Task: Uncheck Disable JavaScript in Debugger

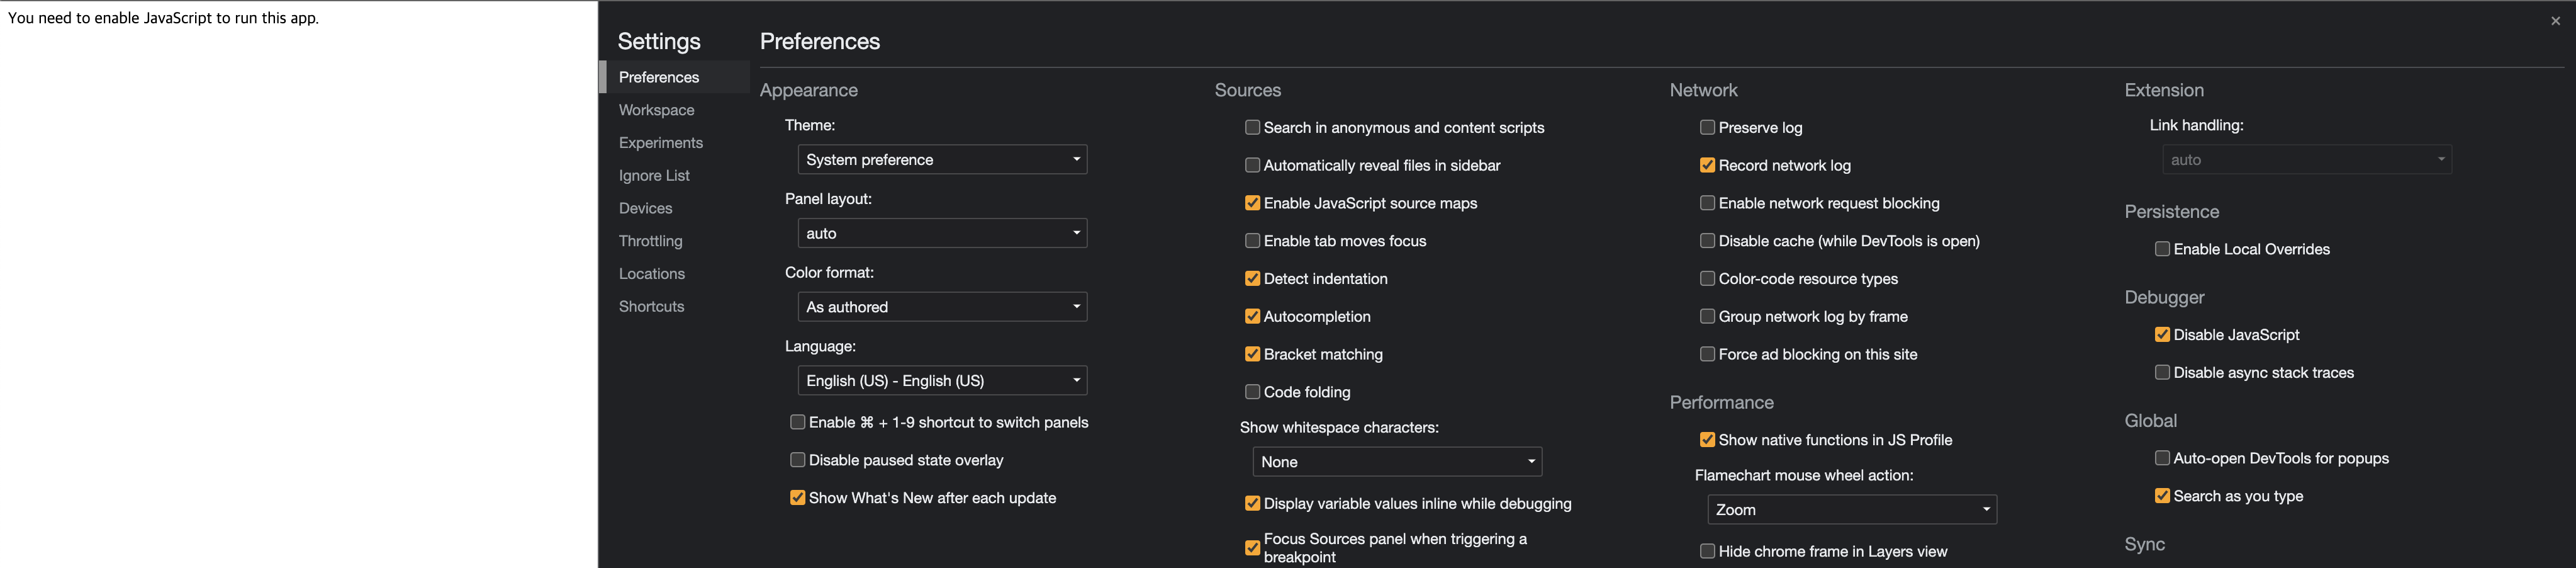Action: pyautogui.click(x=2162, y=335)
